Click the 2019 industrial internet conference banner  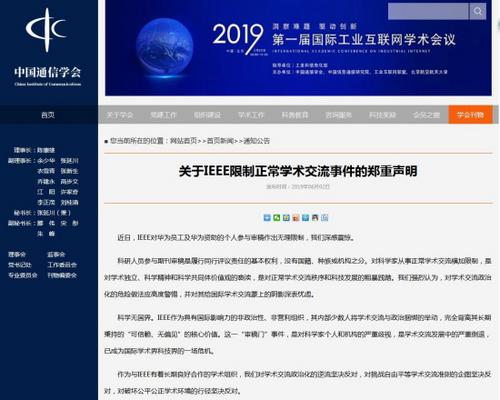point(298,48)
